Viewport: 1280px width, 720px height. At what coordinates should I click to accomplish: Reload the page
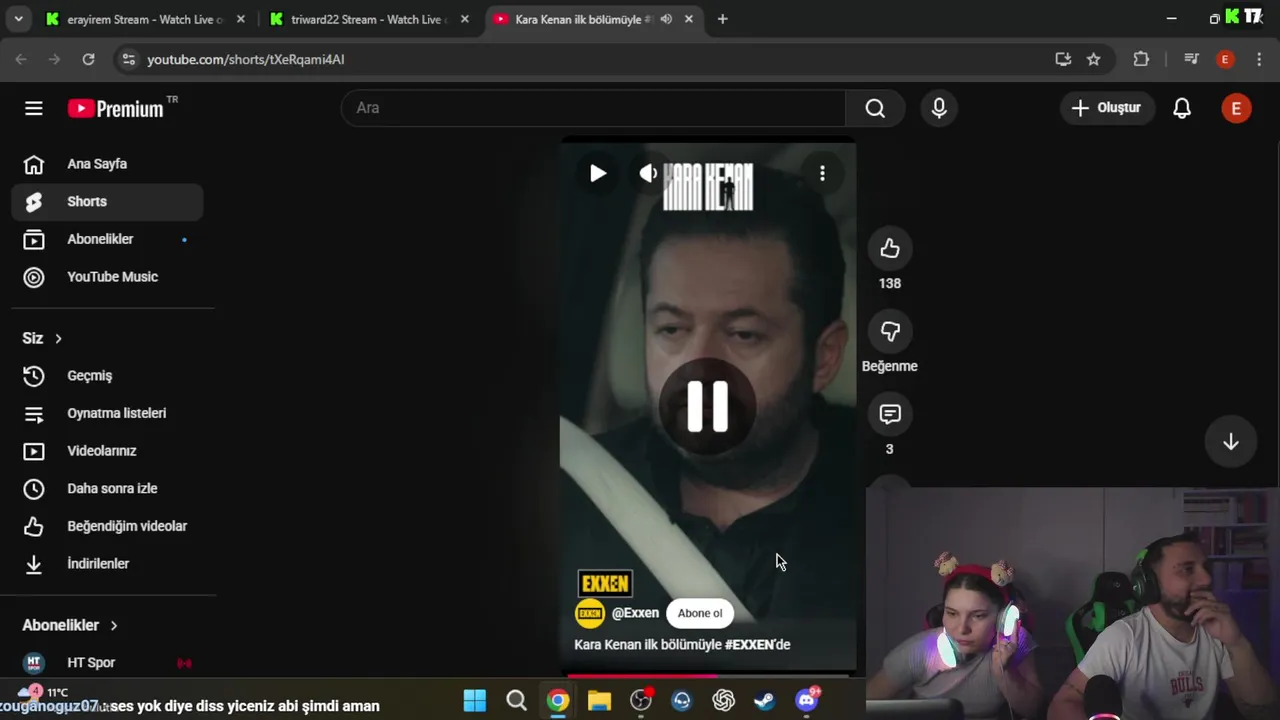tap(88, 59)
